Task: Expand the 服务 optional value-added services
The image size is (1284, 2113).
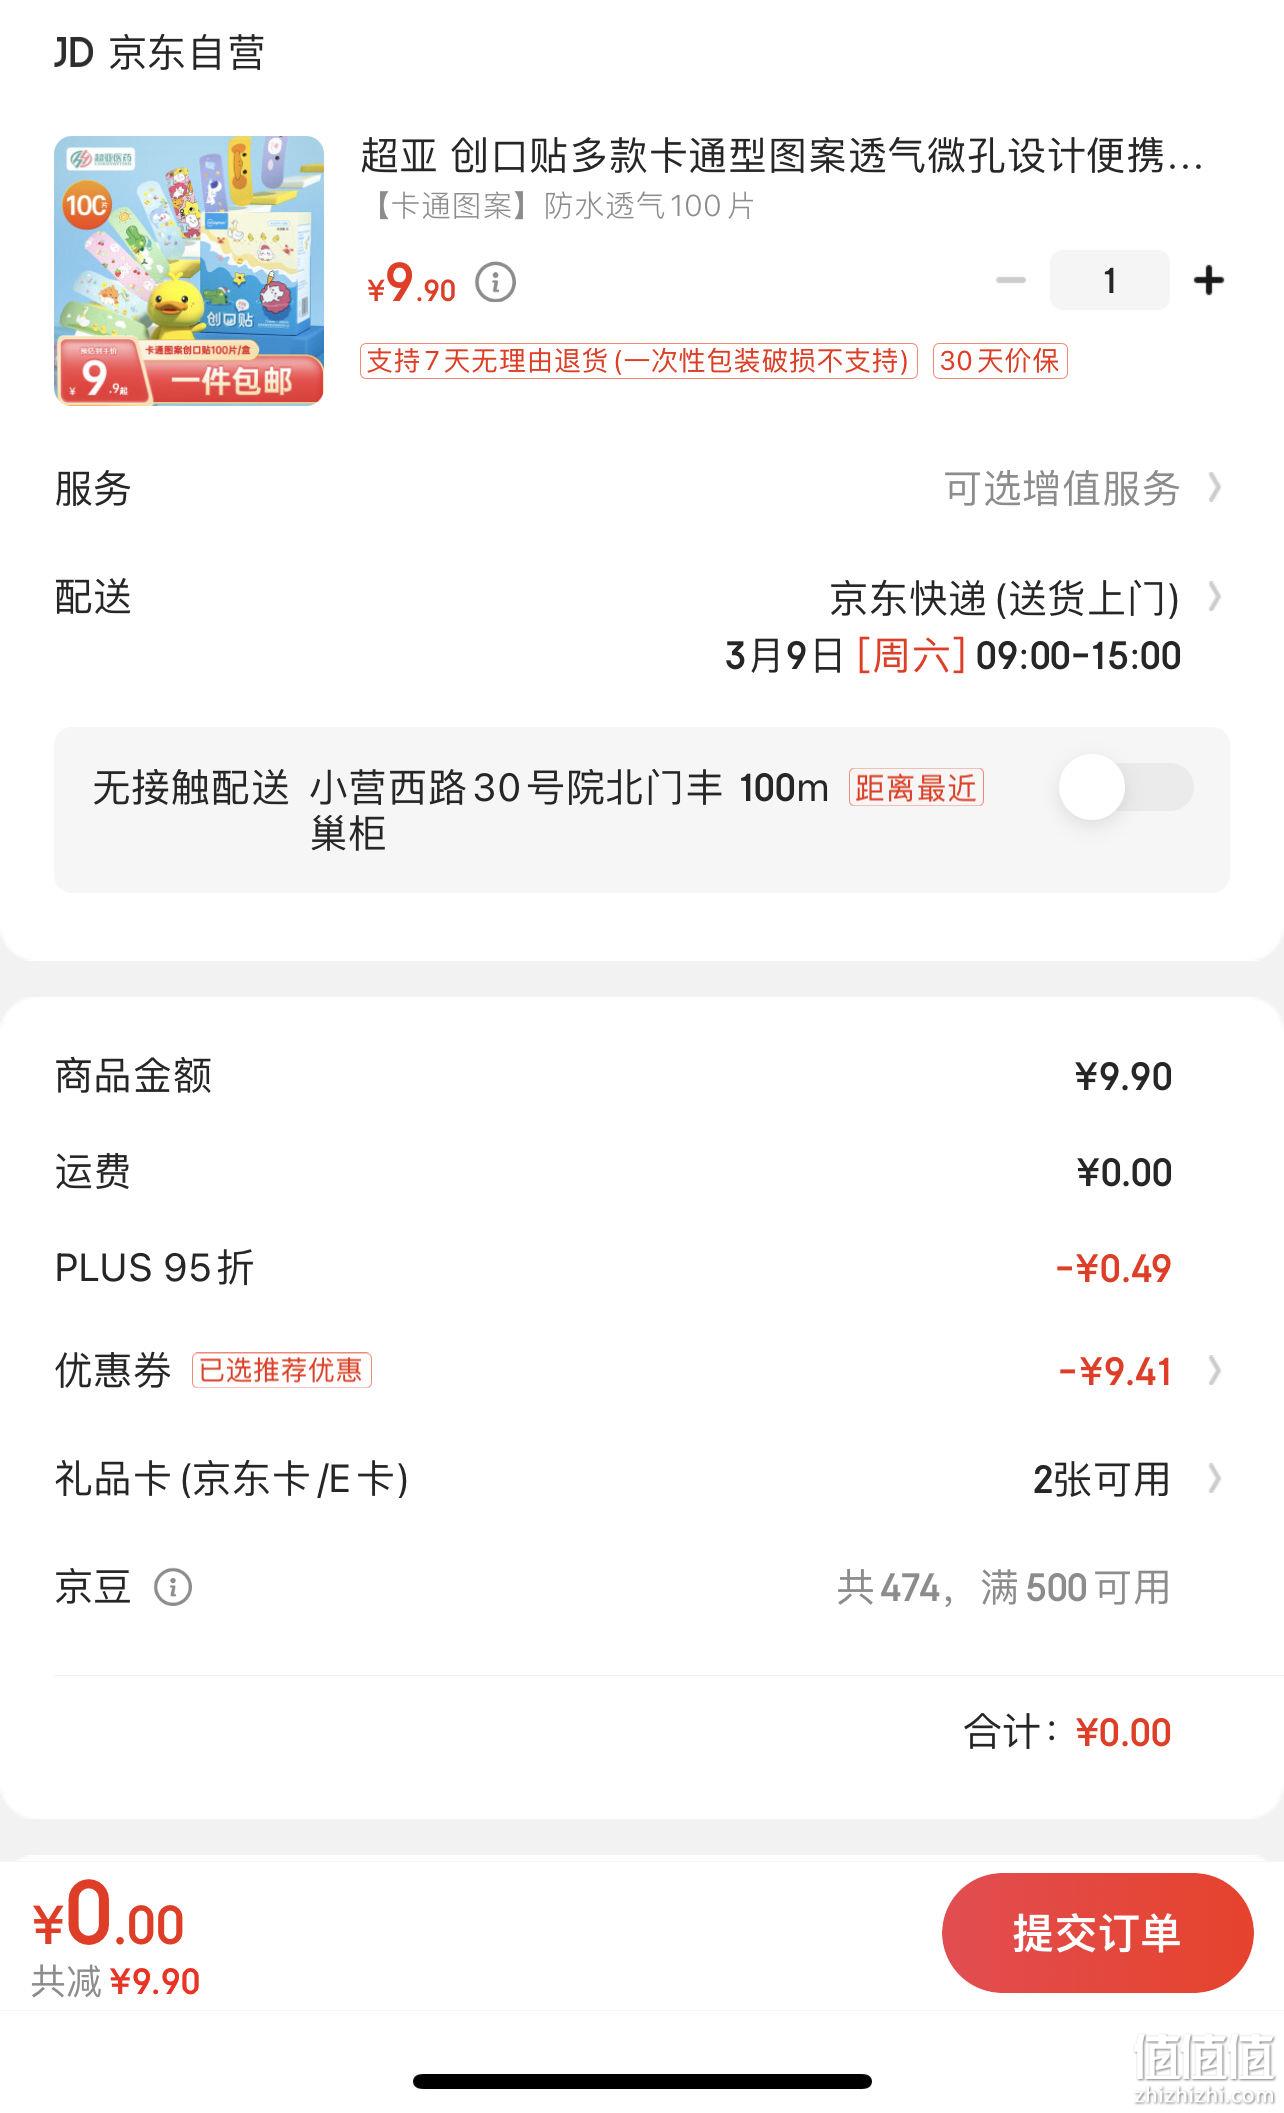Action: [642, 488]
